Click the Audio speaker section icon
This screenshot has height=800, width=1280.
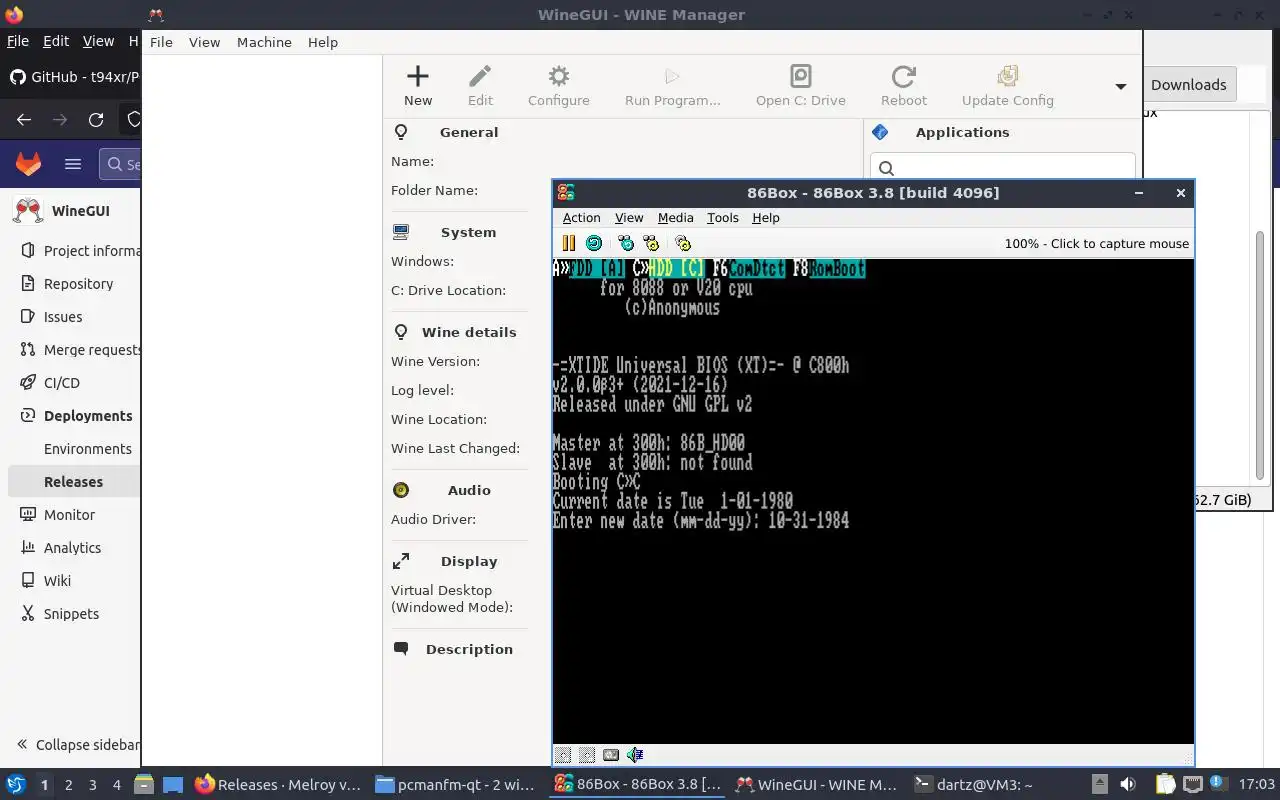[401, 490]
